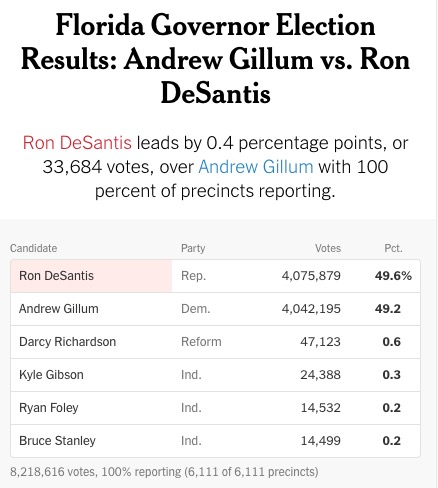Screen dimensions: 438x488
Task: Click the 4,042,195 vote count
Action: tap(311, 309)
